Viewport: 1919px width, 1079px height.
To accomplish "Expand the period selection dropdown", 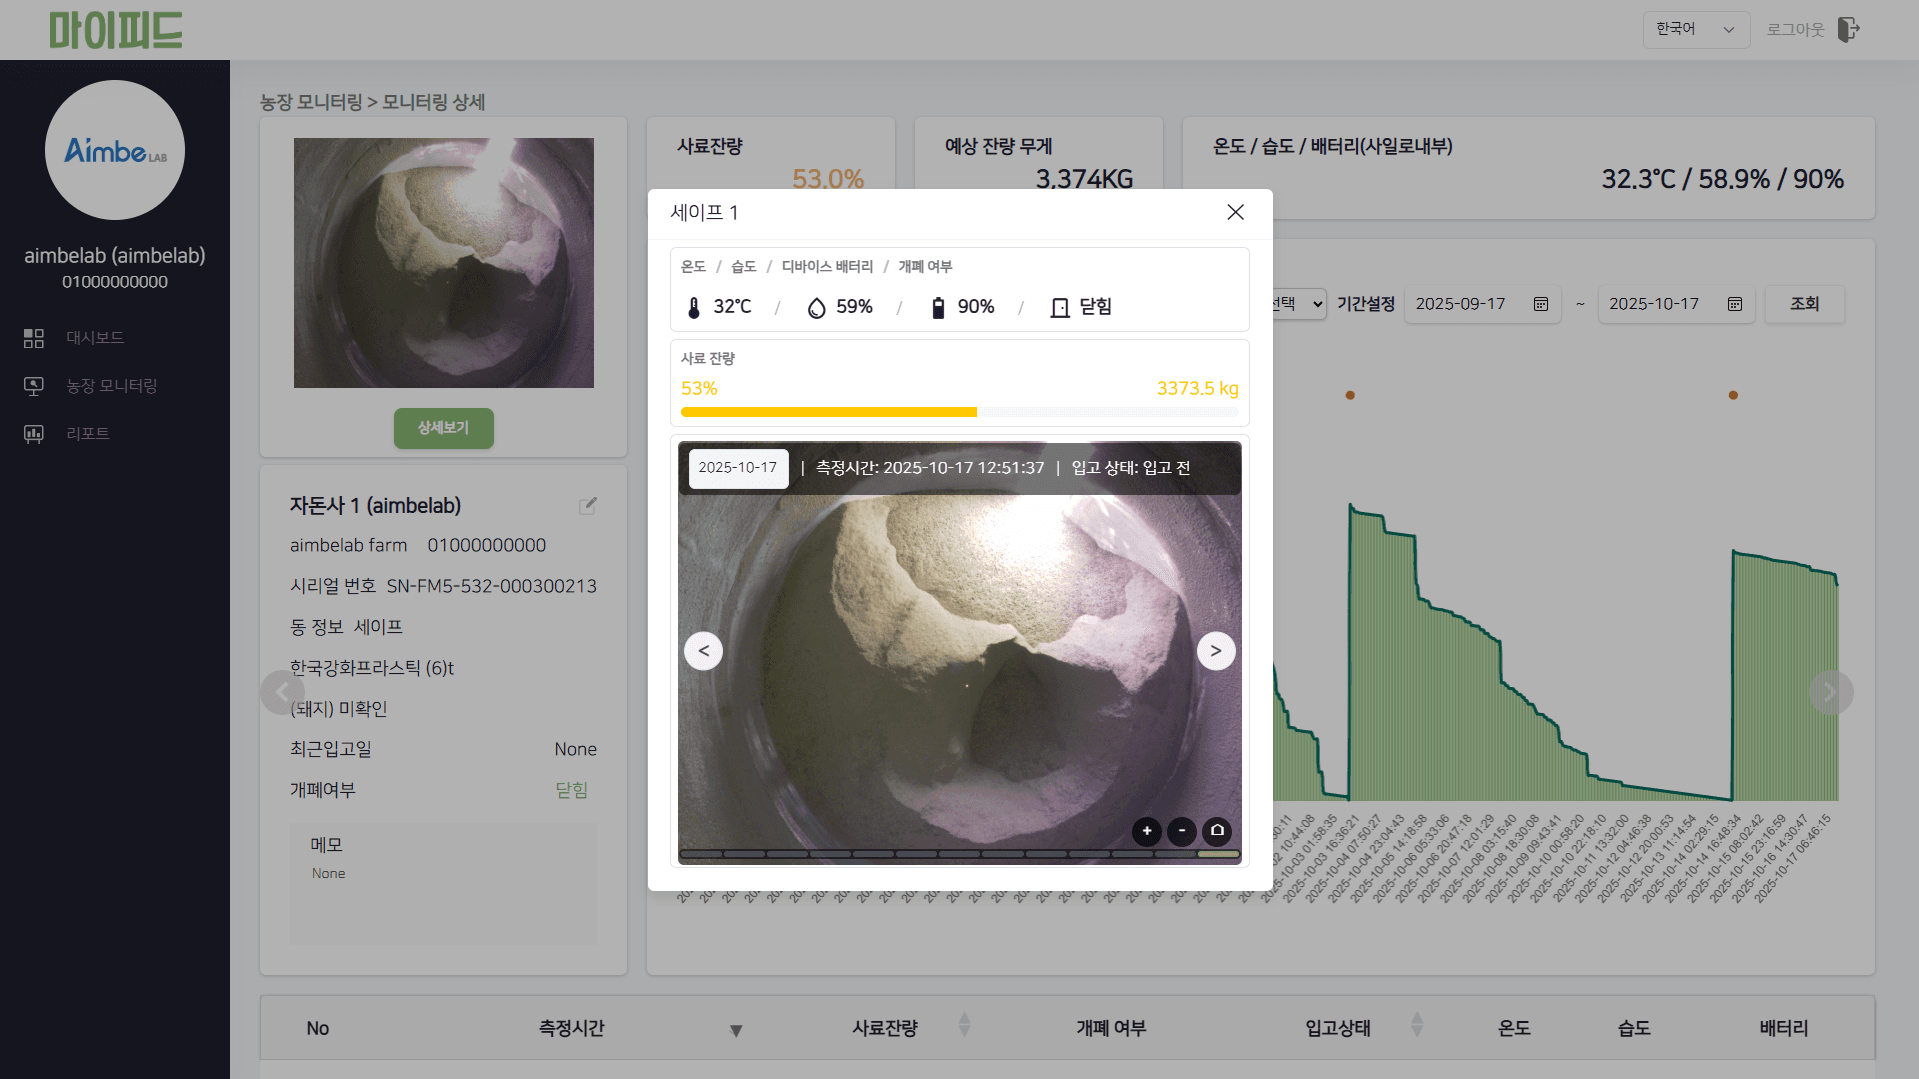I will [1300, 304].
